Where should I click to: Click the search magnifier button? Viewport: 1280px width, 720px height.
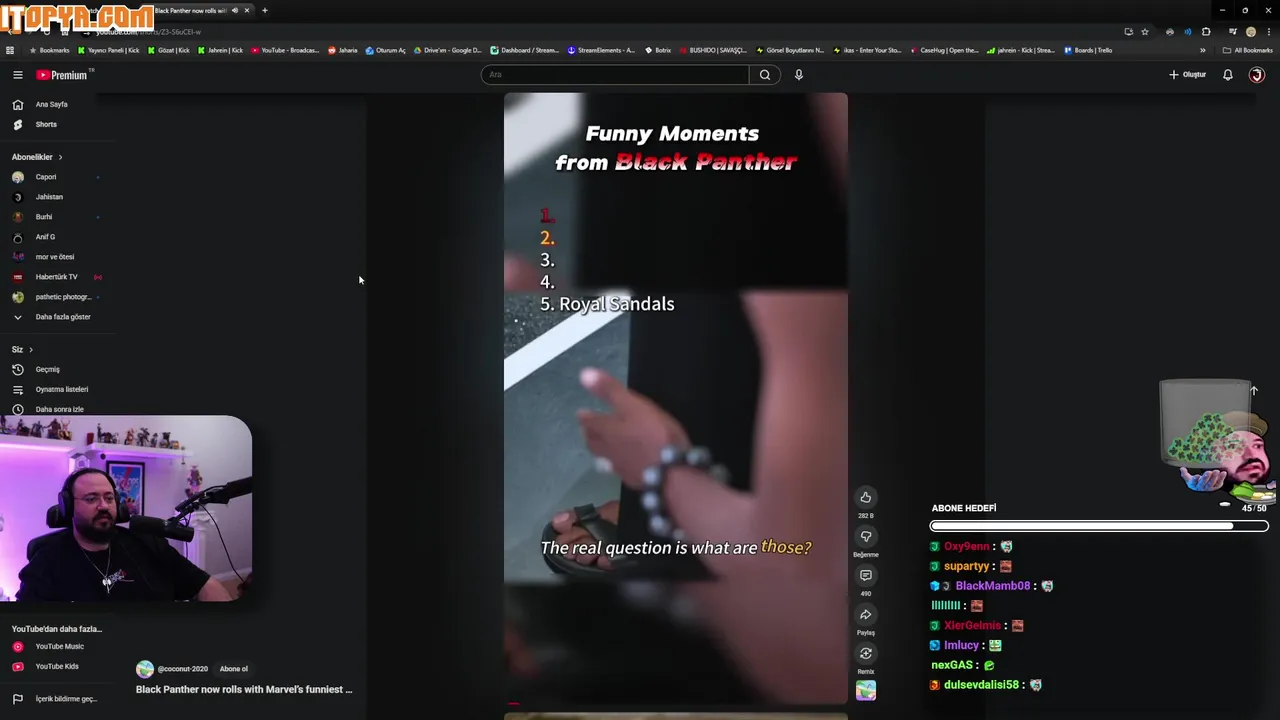765,75
